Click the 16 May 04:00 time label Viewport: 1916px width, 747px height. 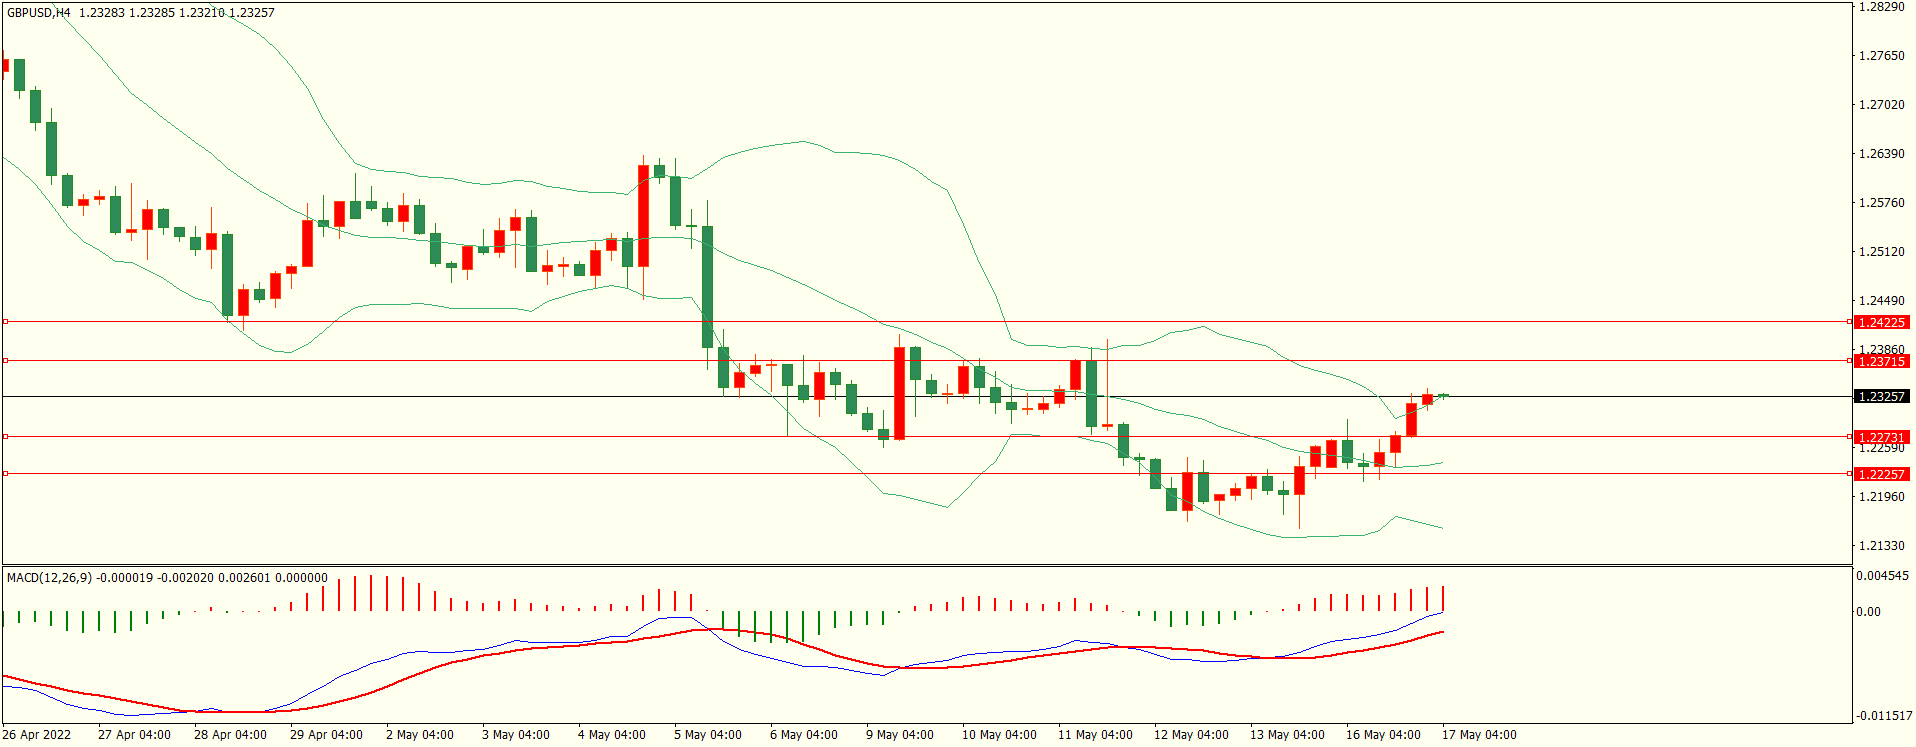point(1383,735)
